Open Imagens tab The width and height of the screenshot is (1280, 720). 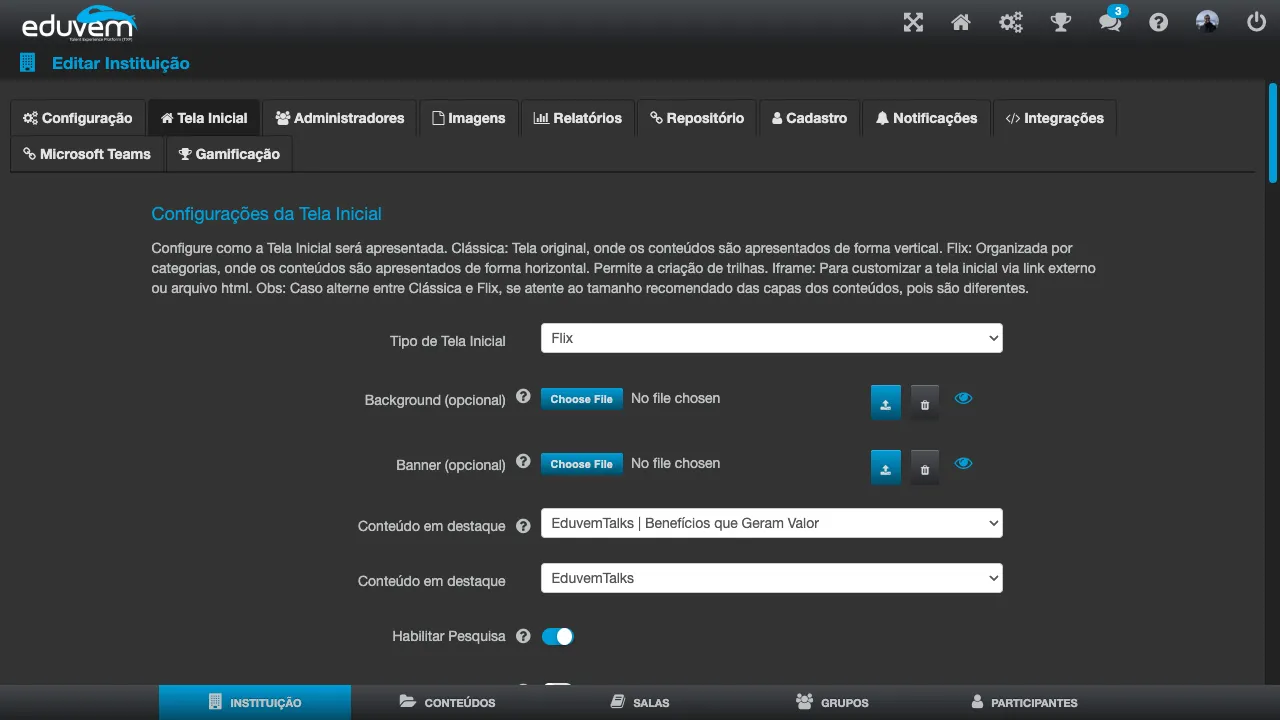(469, 118)
